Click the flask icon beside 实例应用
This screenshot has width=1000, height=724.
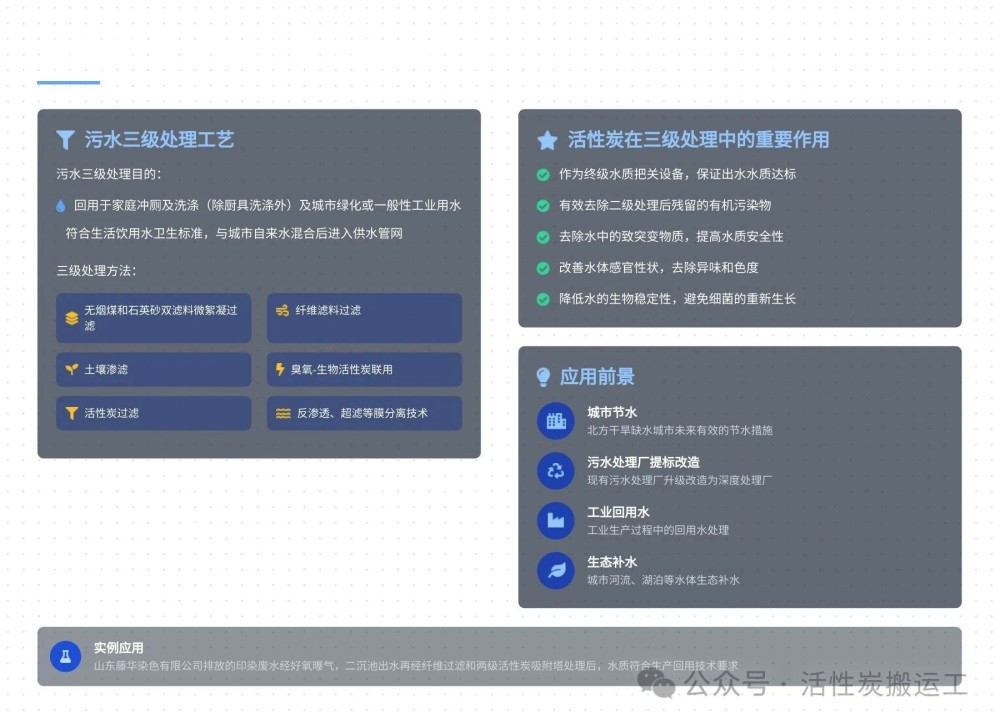[66, 656]
